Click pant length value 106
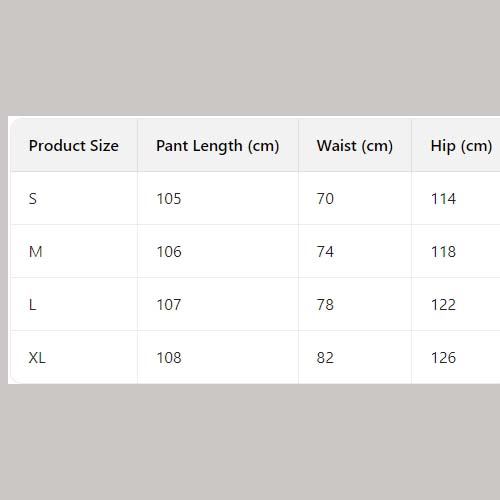 coord(169,252)
